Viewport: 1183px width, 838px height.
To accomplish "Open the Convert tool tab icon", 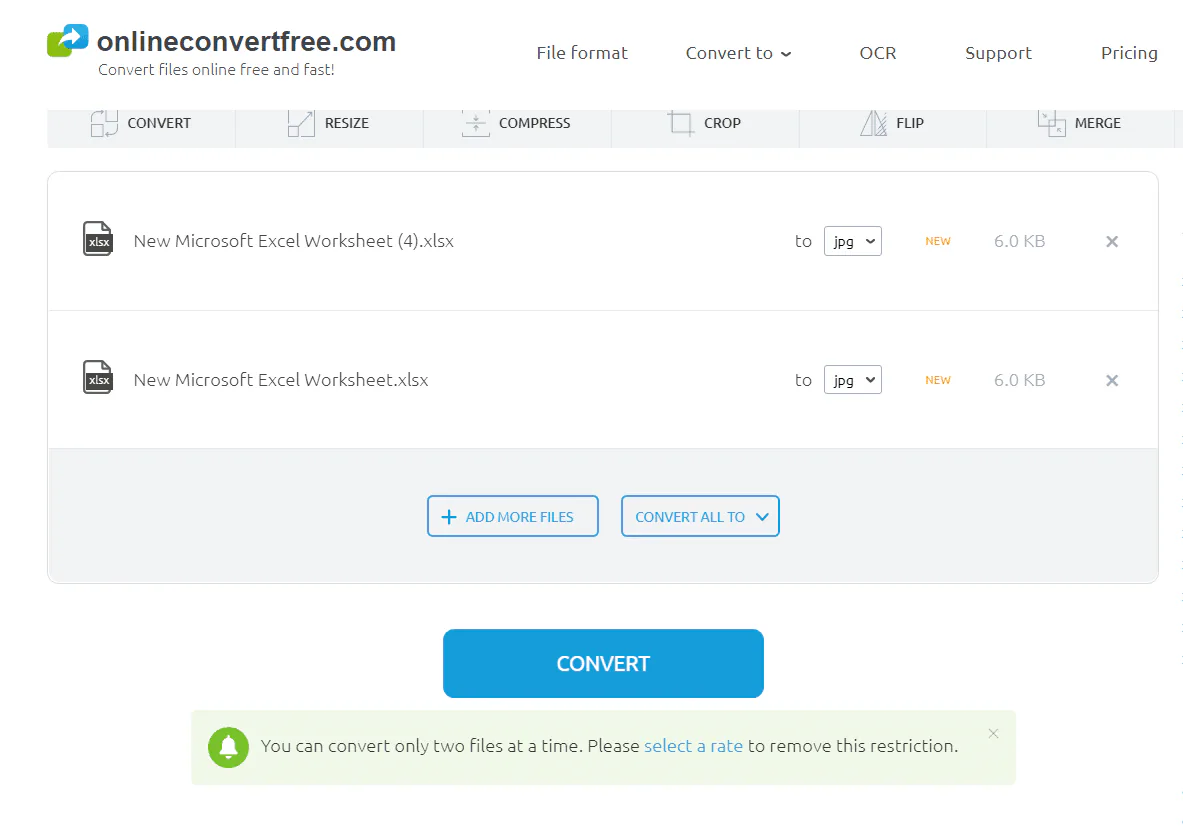I will pos(104,123).
